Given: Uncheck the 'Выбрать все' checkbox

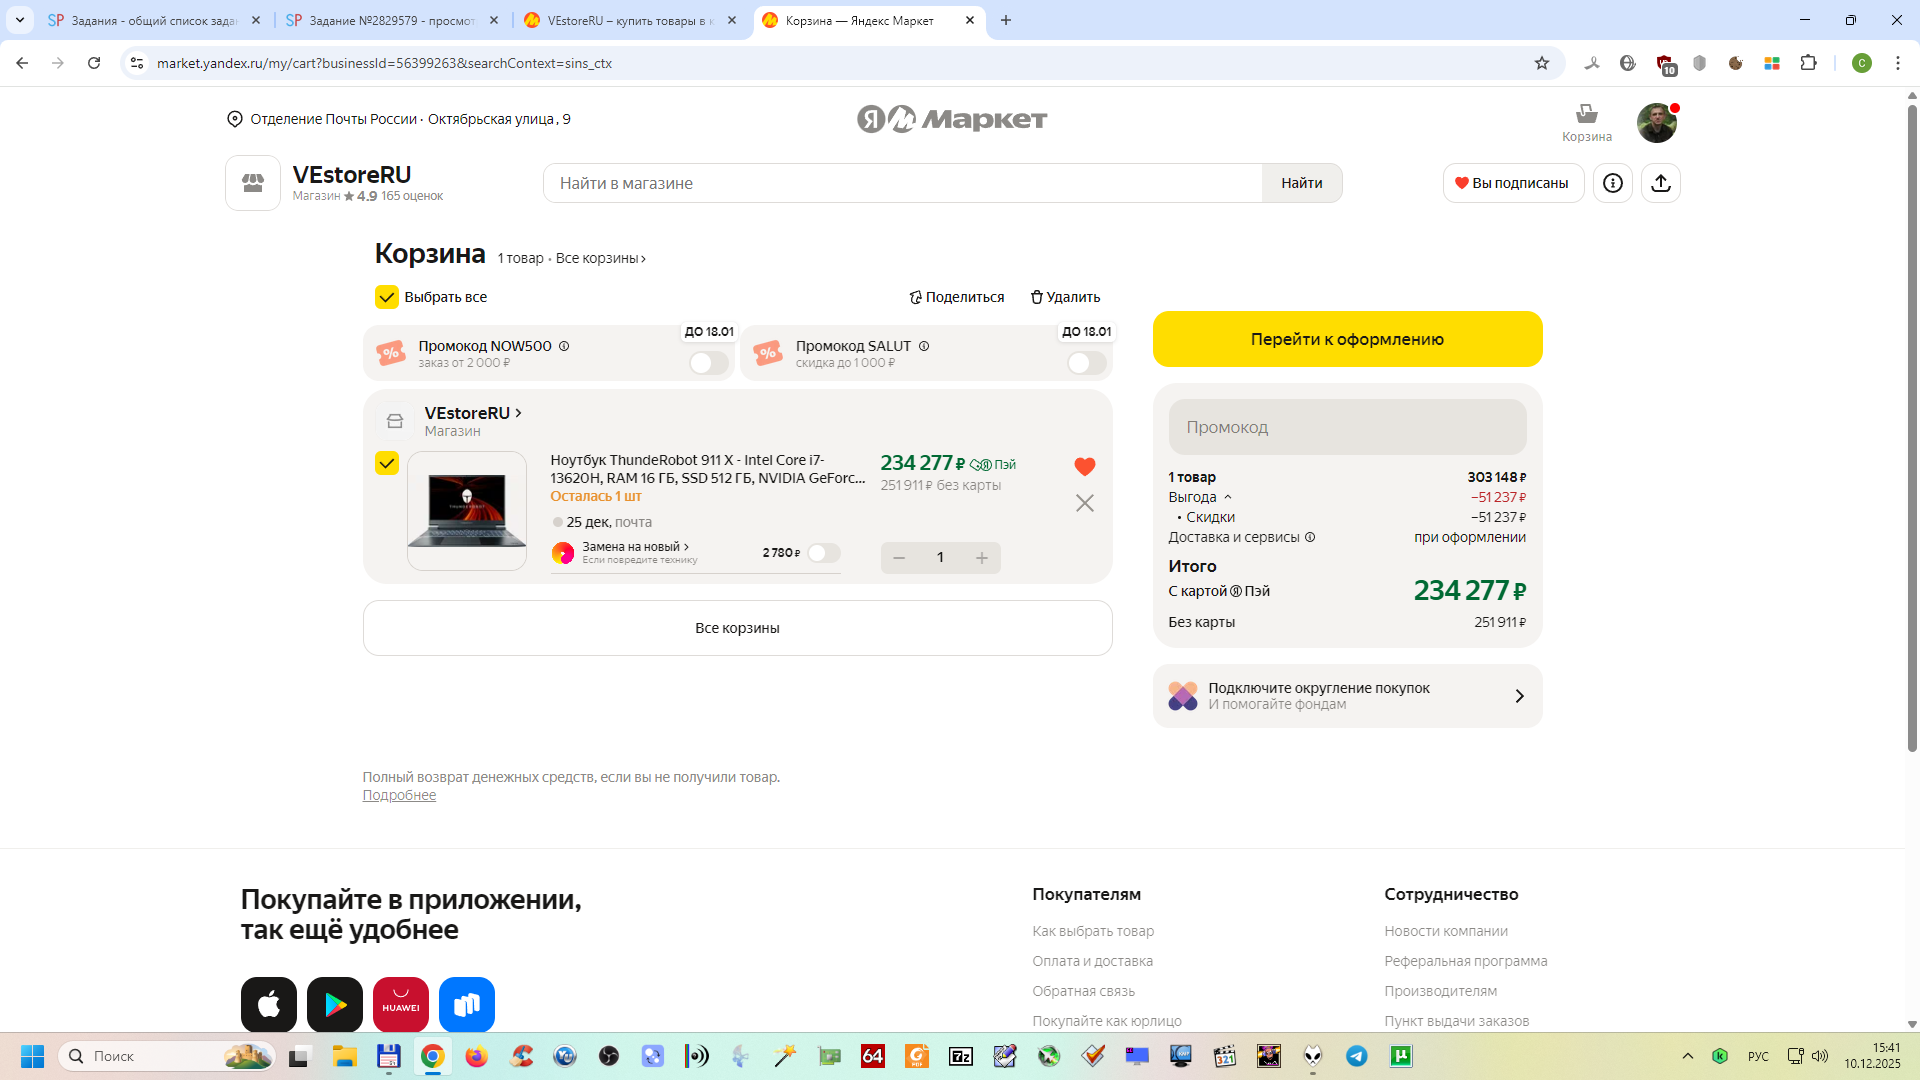Looking at the screenshot, I should point(387,297).
